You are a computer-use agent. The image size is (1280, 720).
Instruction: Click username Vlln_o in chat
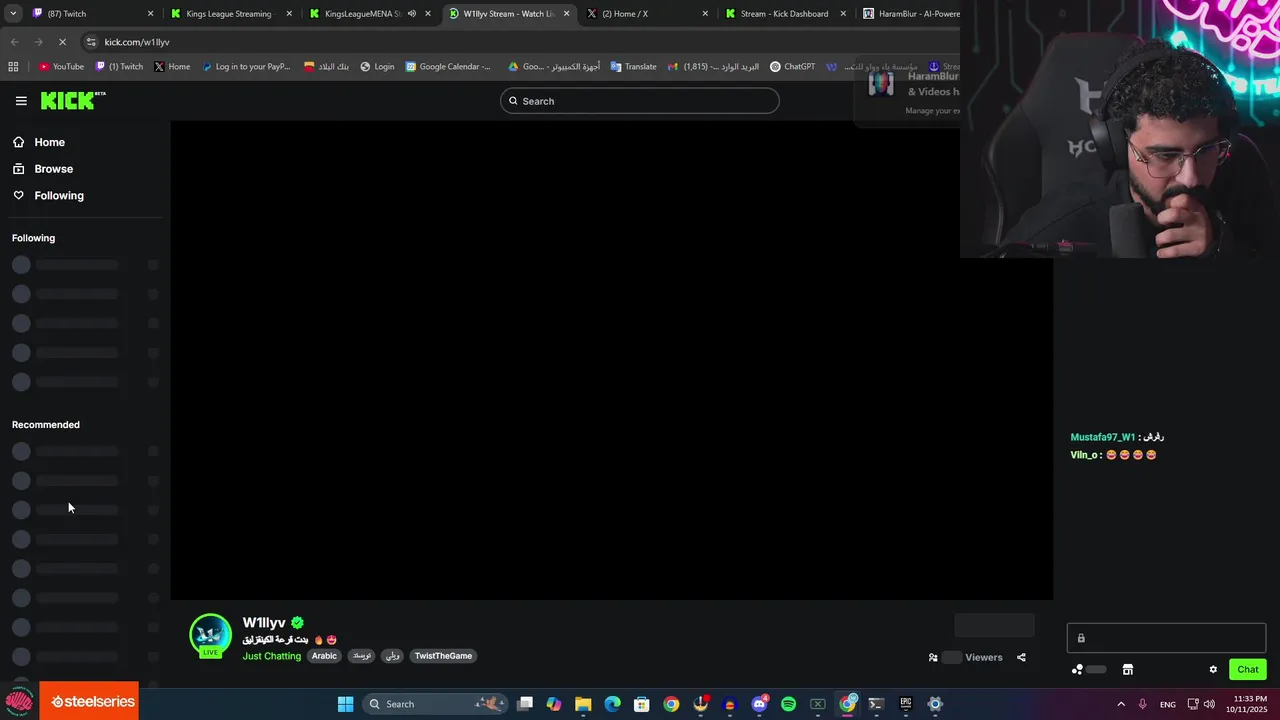1084,455
